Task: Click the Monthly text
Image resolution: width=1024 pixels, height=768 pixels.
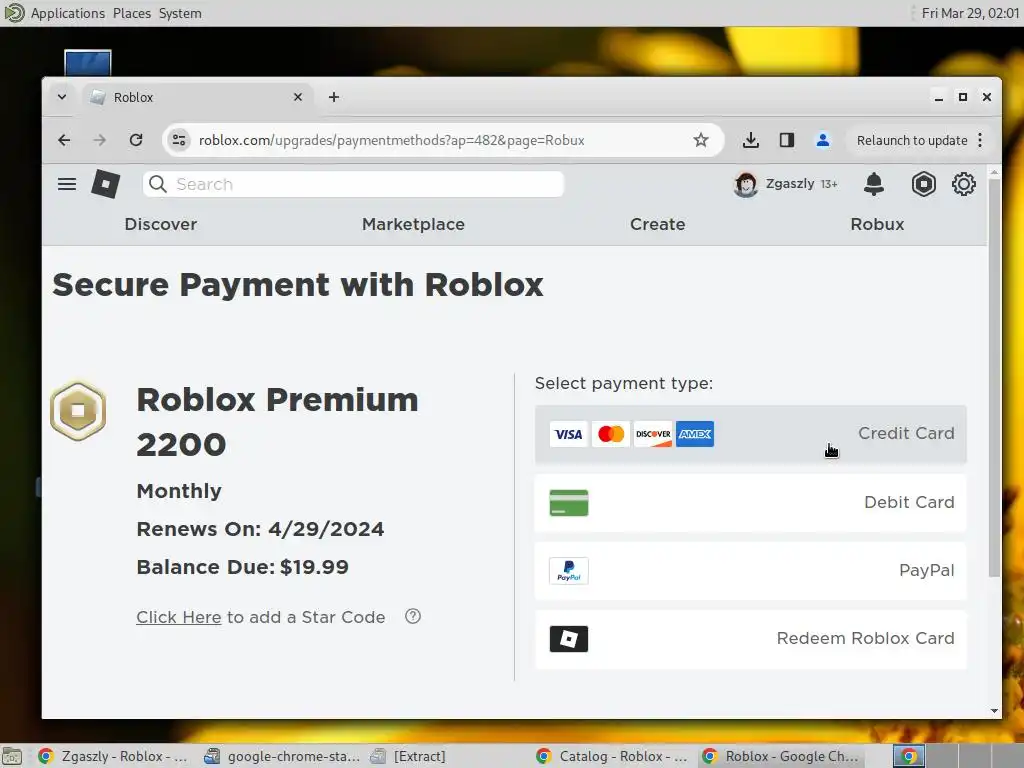Action: 179,491
